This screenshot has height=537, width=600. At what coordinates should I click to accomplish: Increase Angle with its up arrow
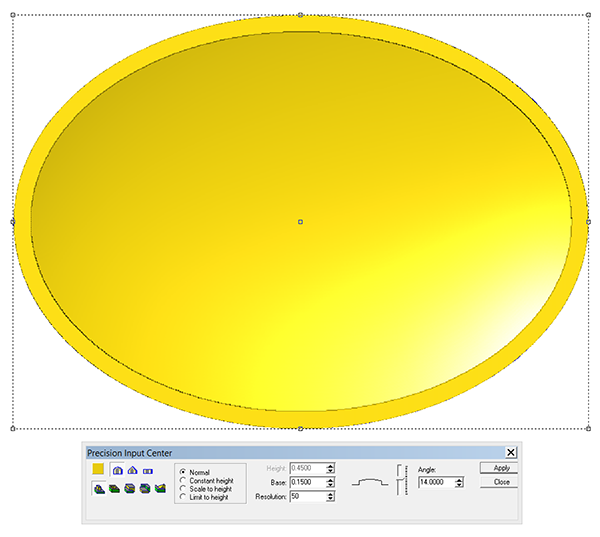(x=459, y=480)
